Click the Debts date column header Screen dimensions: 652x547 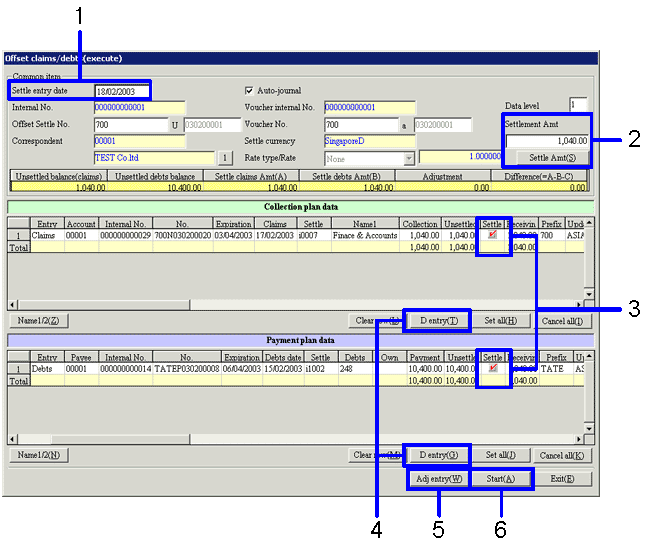[x=283, y=357]
